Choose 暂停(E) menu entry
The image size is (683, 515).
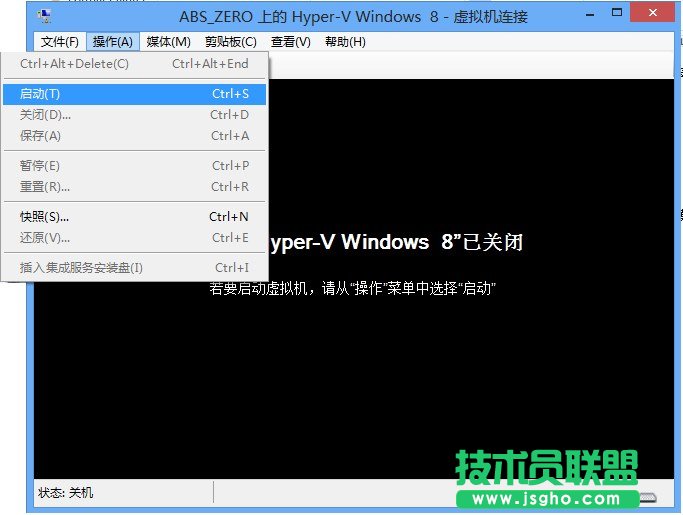134,166
